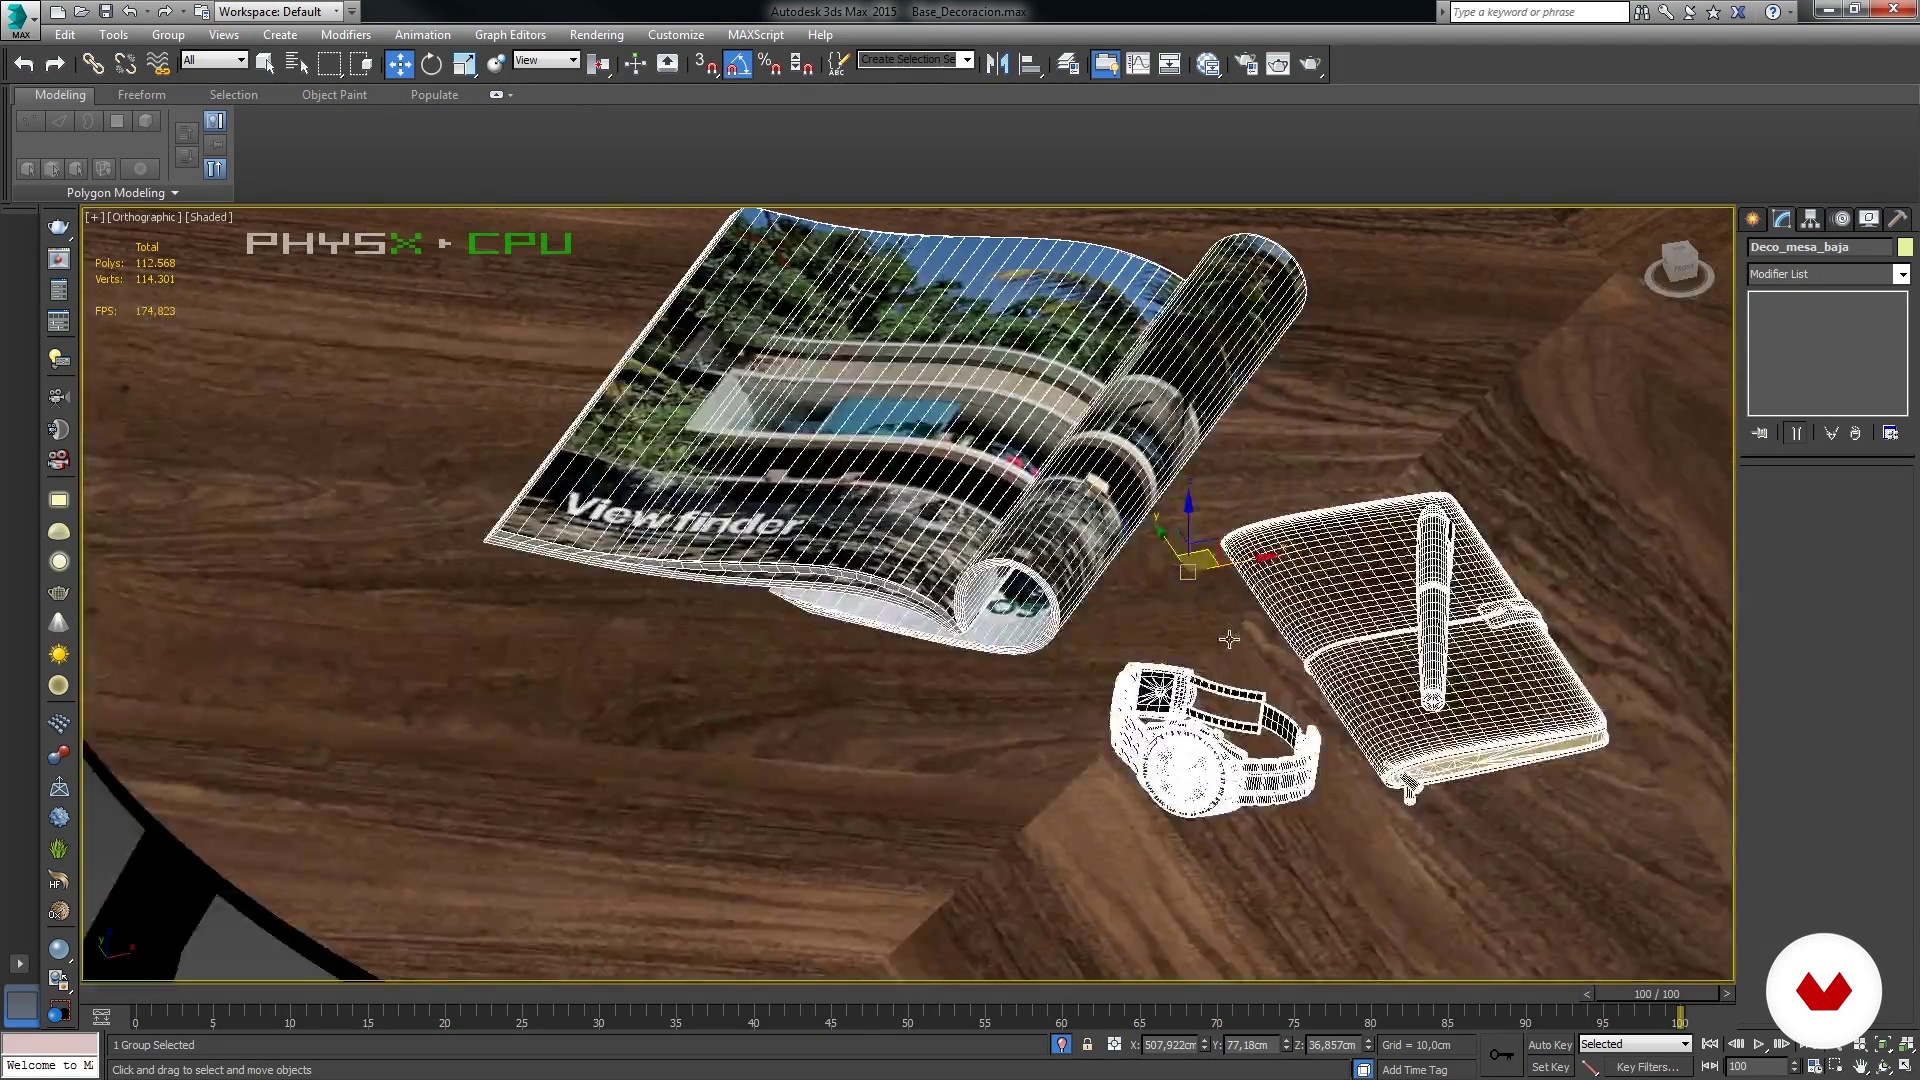
Task: Click the Redo arrow in main toolbar
Action: coord(55,64)
